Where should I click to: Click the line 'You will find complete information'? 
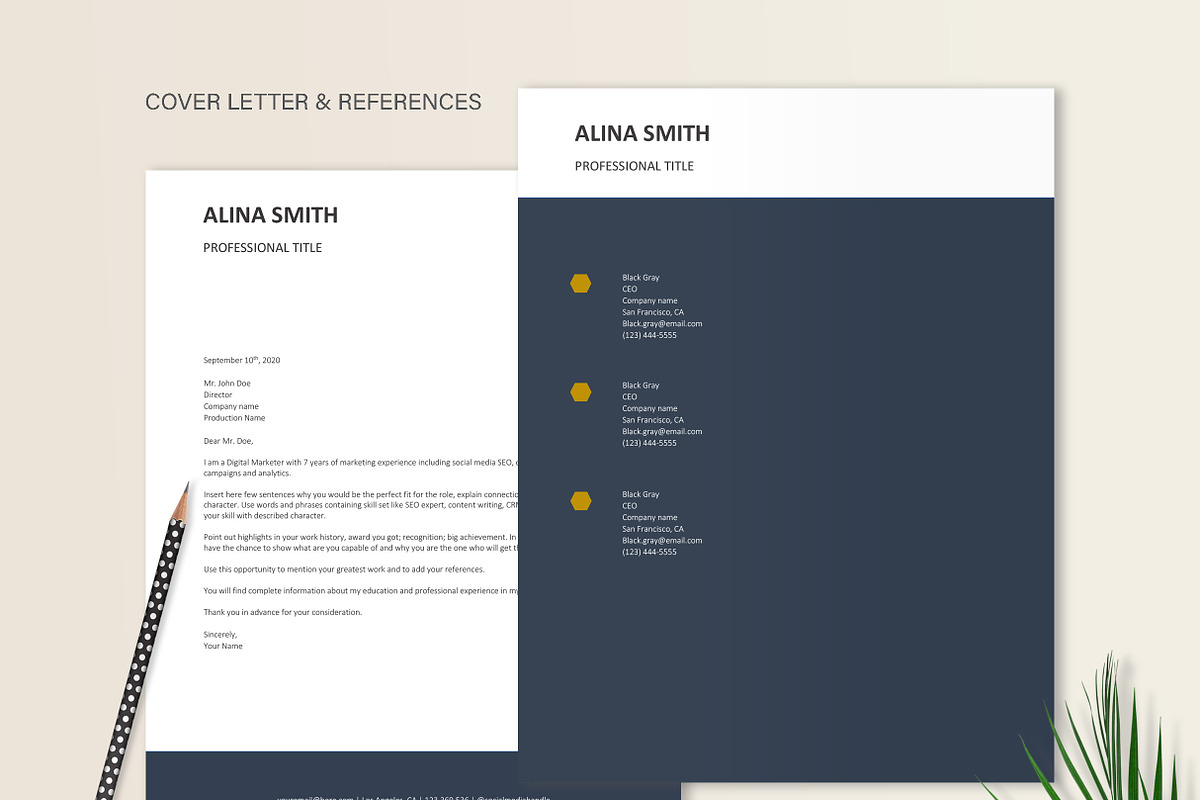360,591
